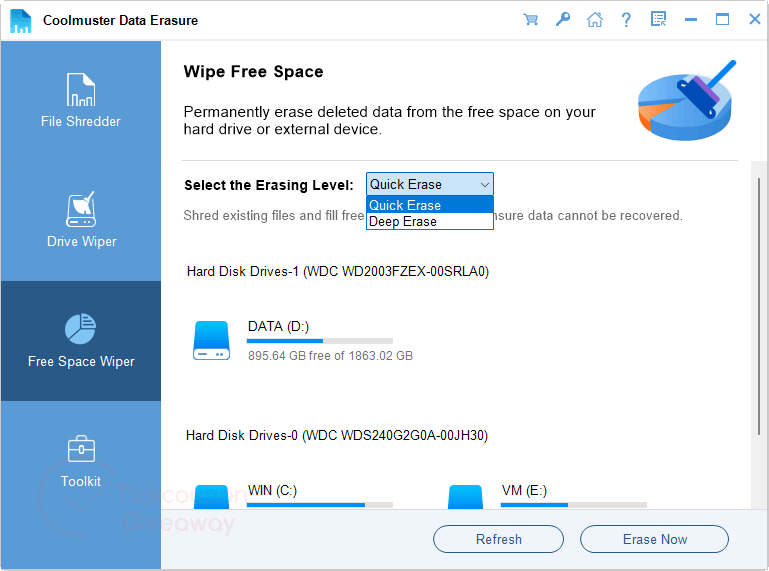Viewport: 769px width, 571px height.
Task: Open registration via the key icon
Action: [562, 19]
